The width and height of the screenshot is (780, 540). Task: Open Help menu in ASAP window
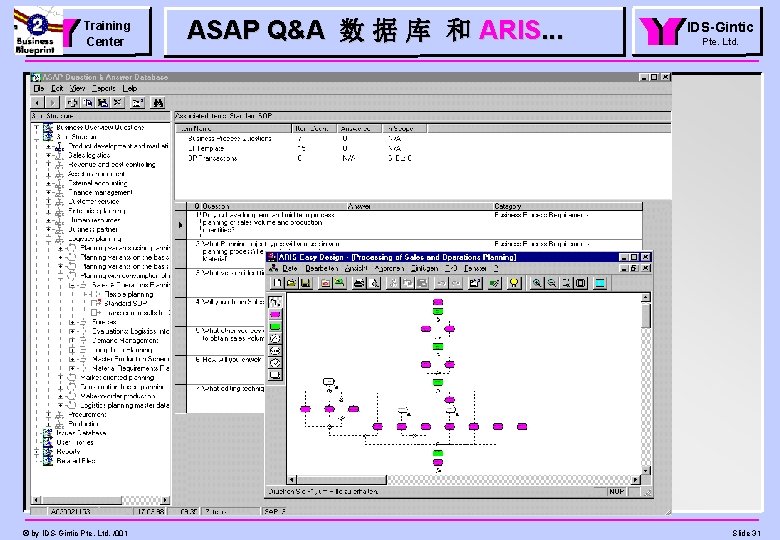coord(129,89)
